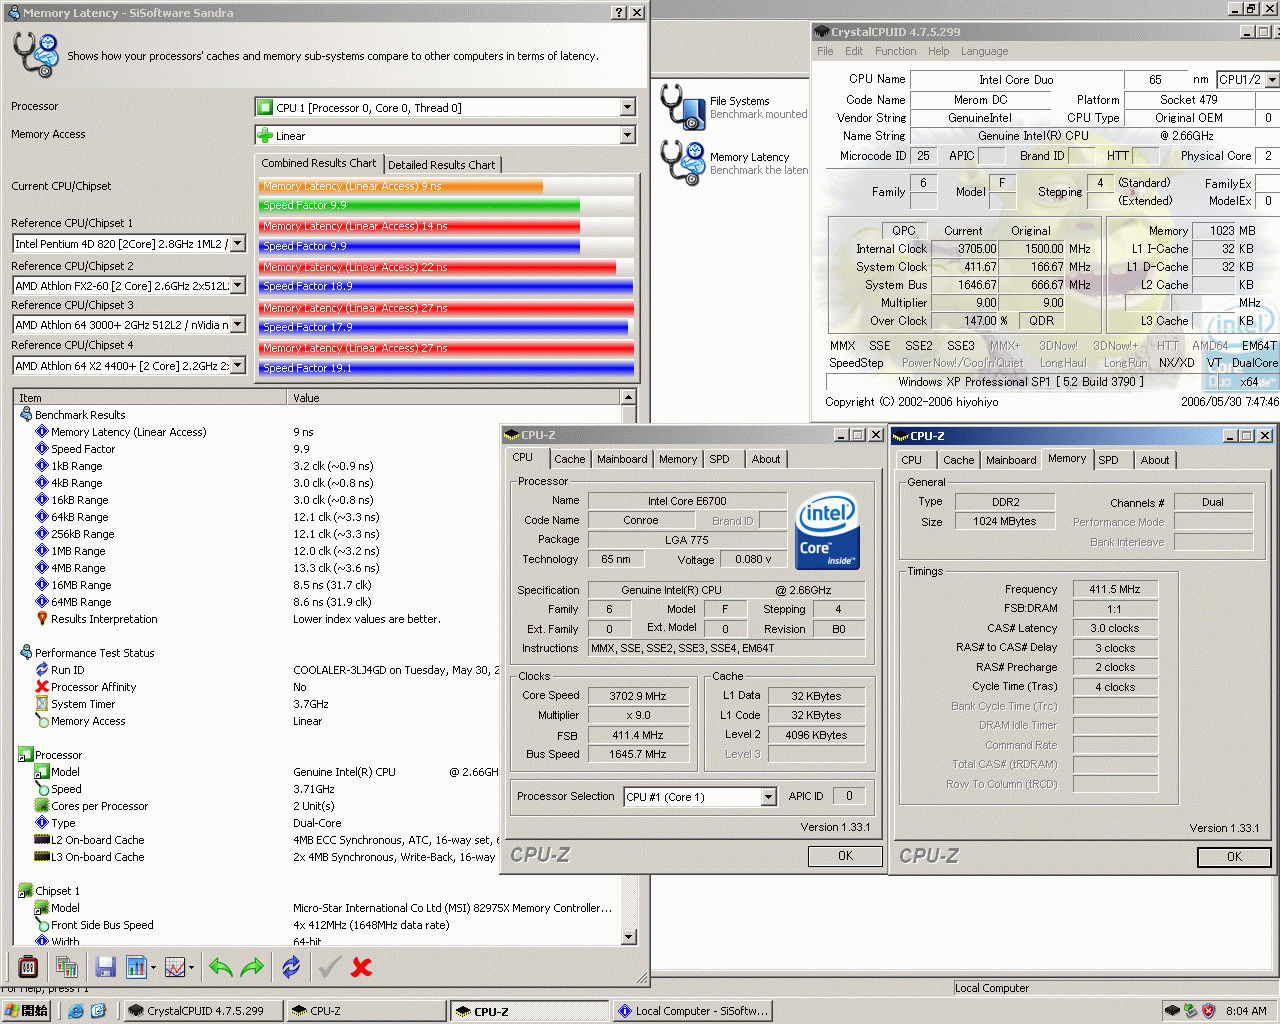
Task: Select the SPD tab in CPU-Z
Action: click(x=1110, y=460)
